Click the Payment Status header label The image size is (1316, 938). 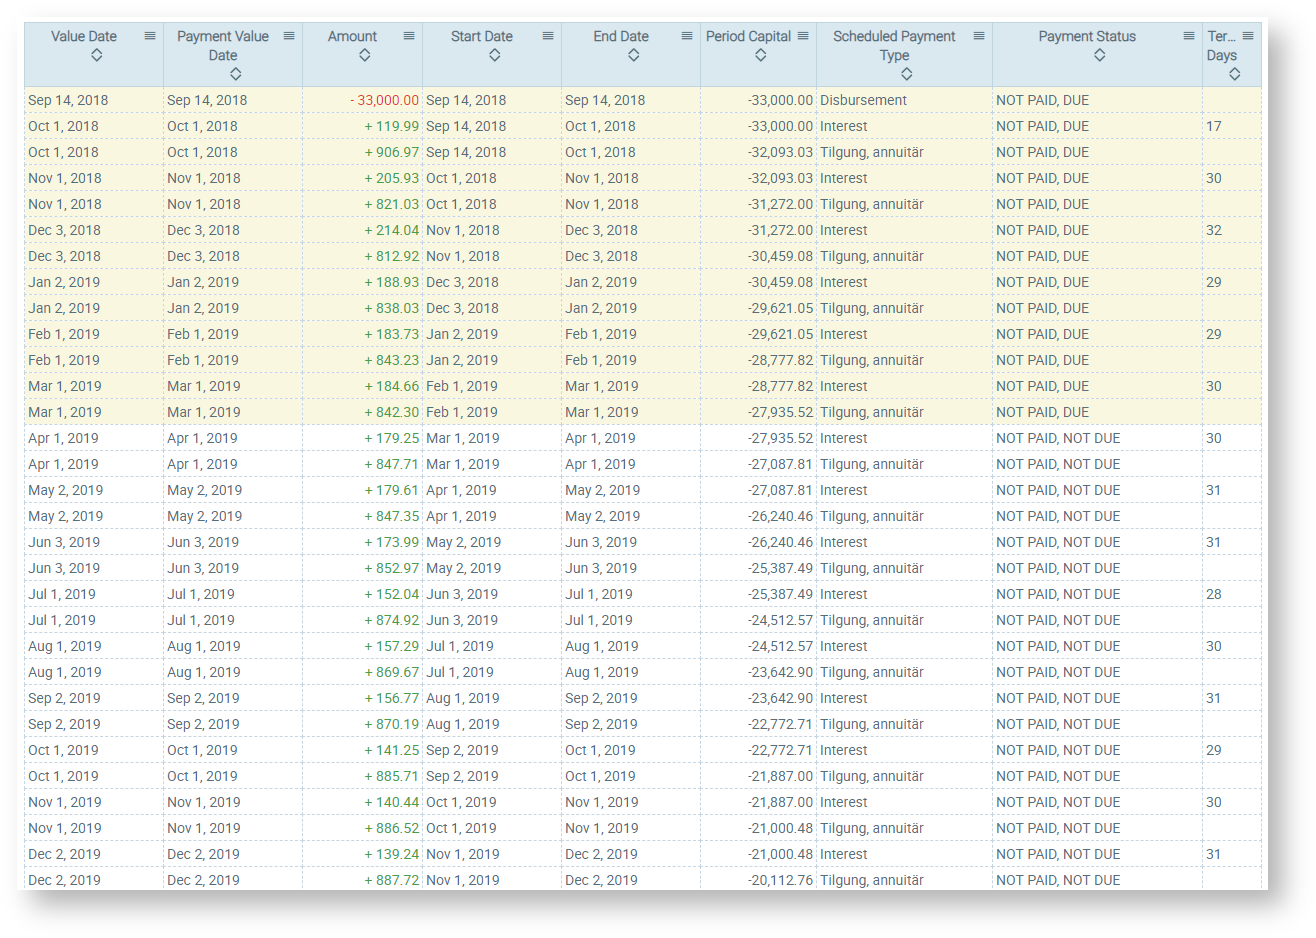pyautogui.click(x=1087, y=36)
